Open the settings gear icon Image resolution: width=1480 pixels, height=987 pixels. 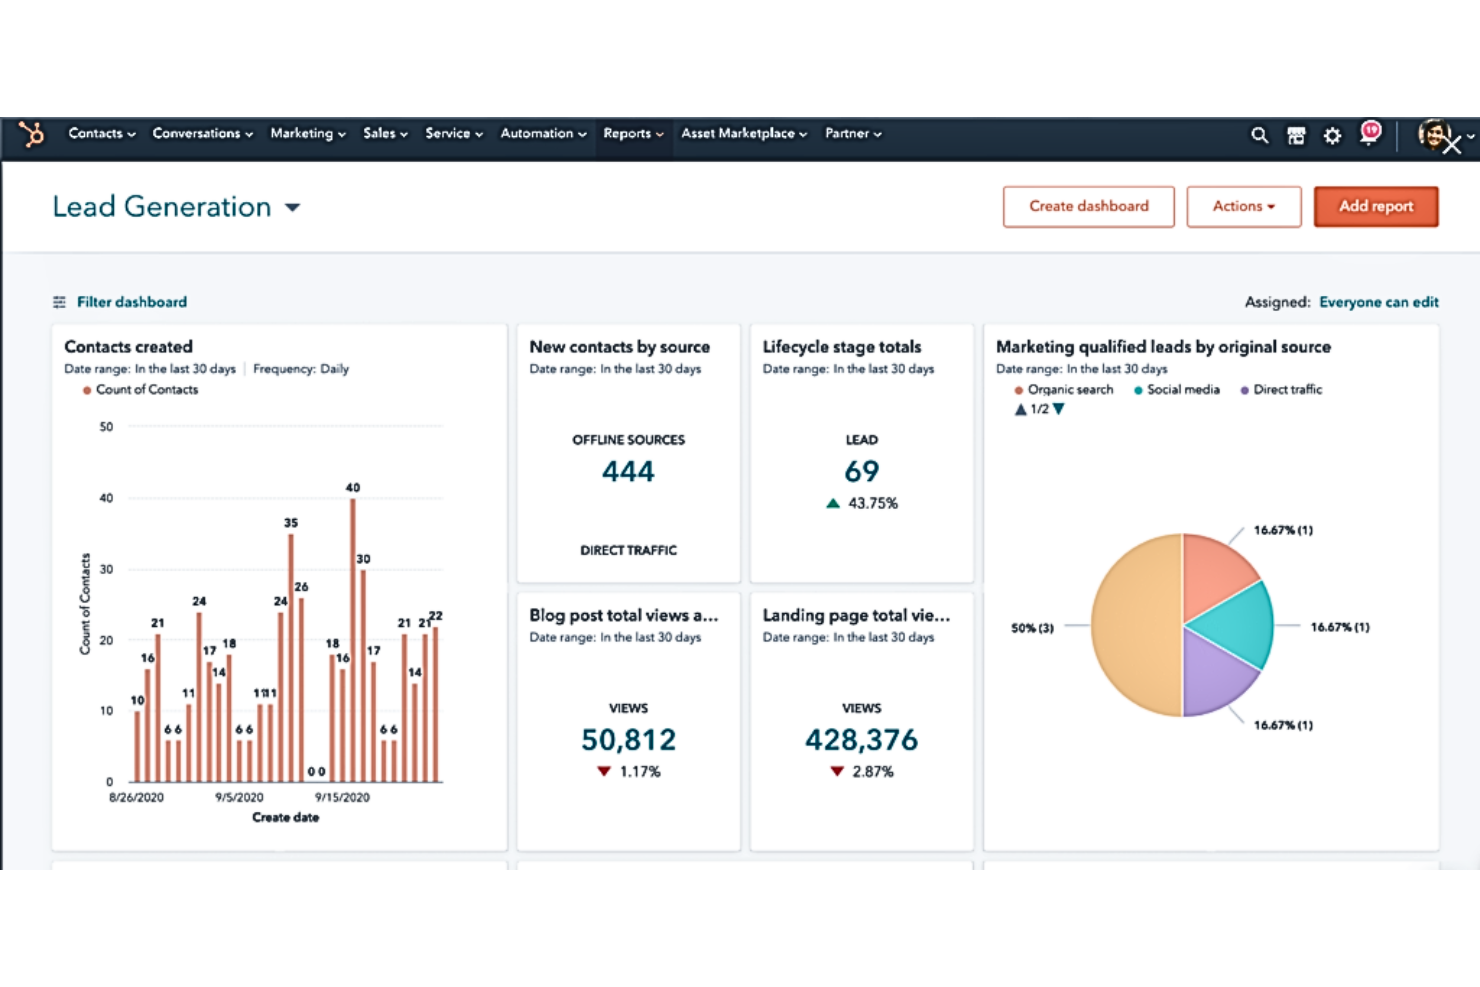(1332, 134)
